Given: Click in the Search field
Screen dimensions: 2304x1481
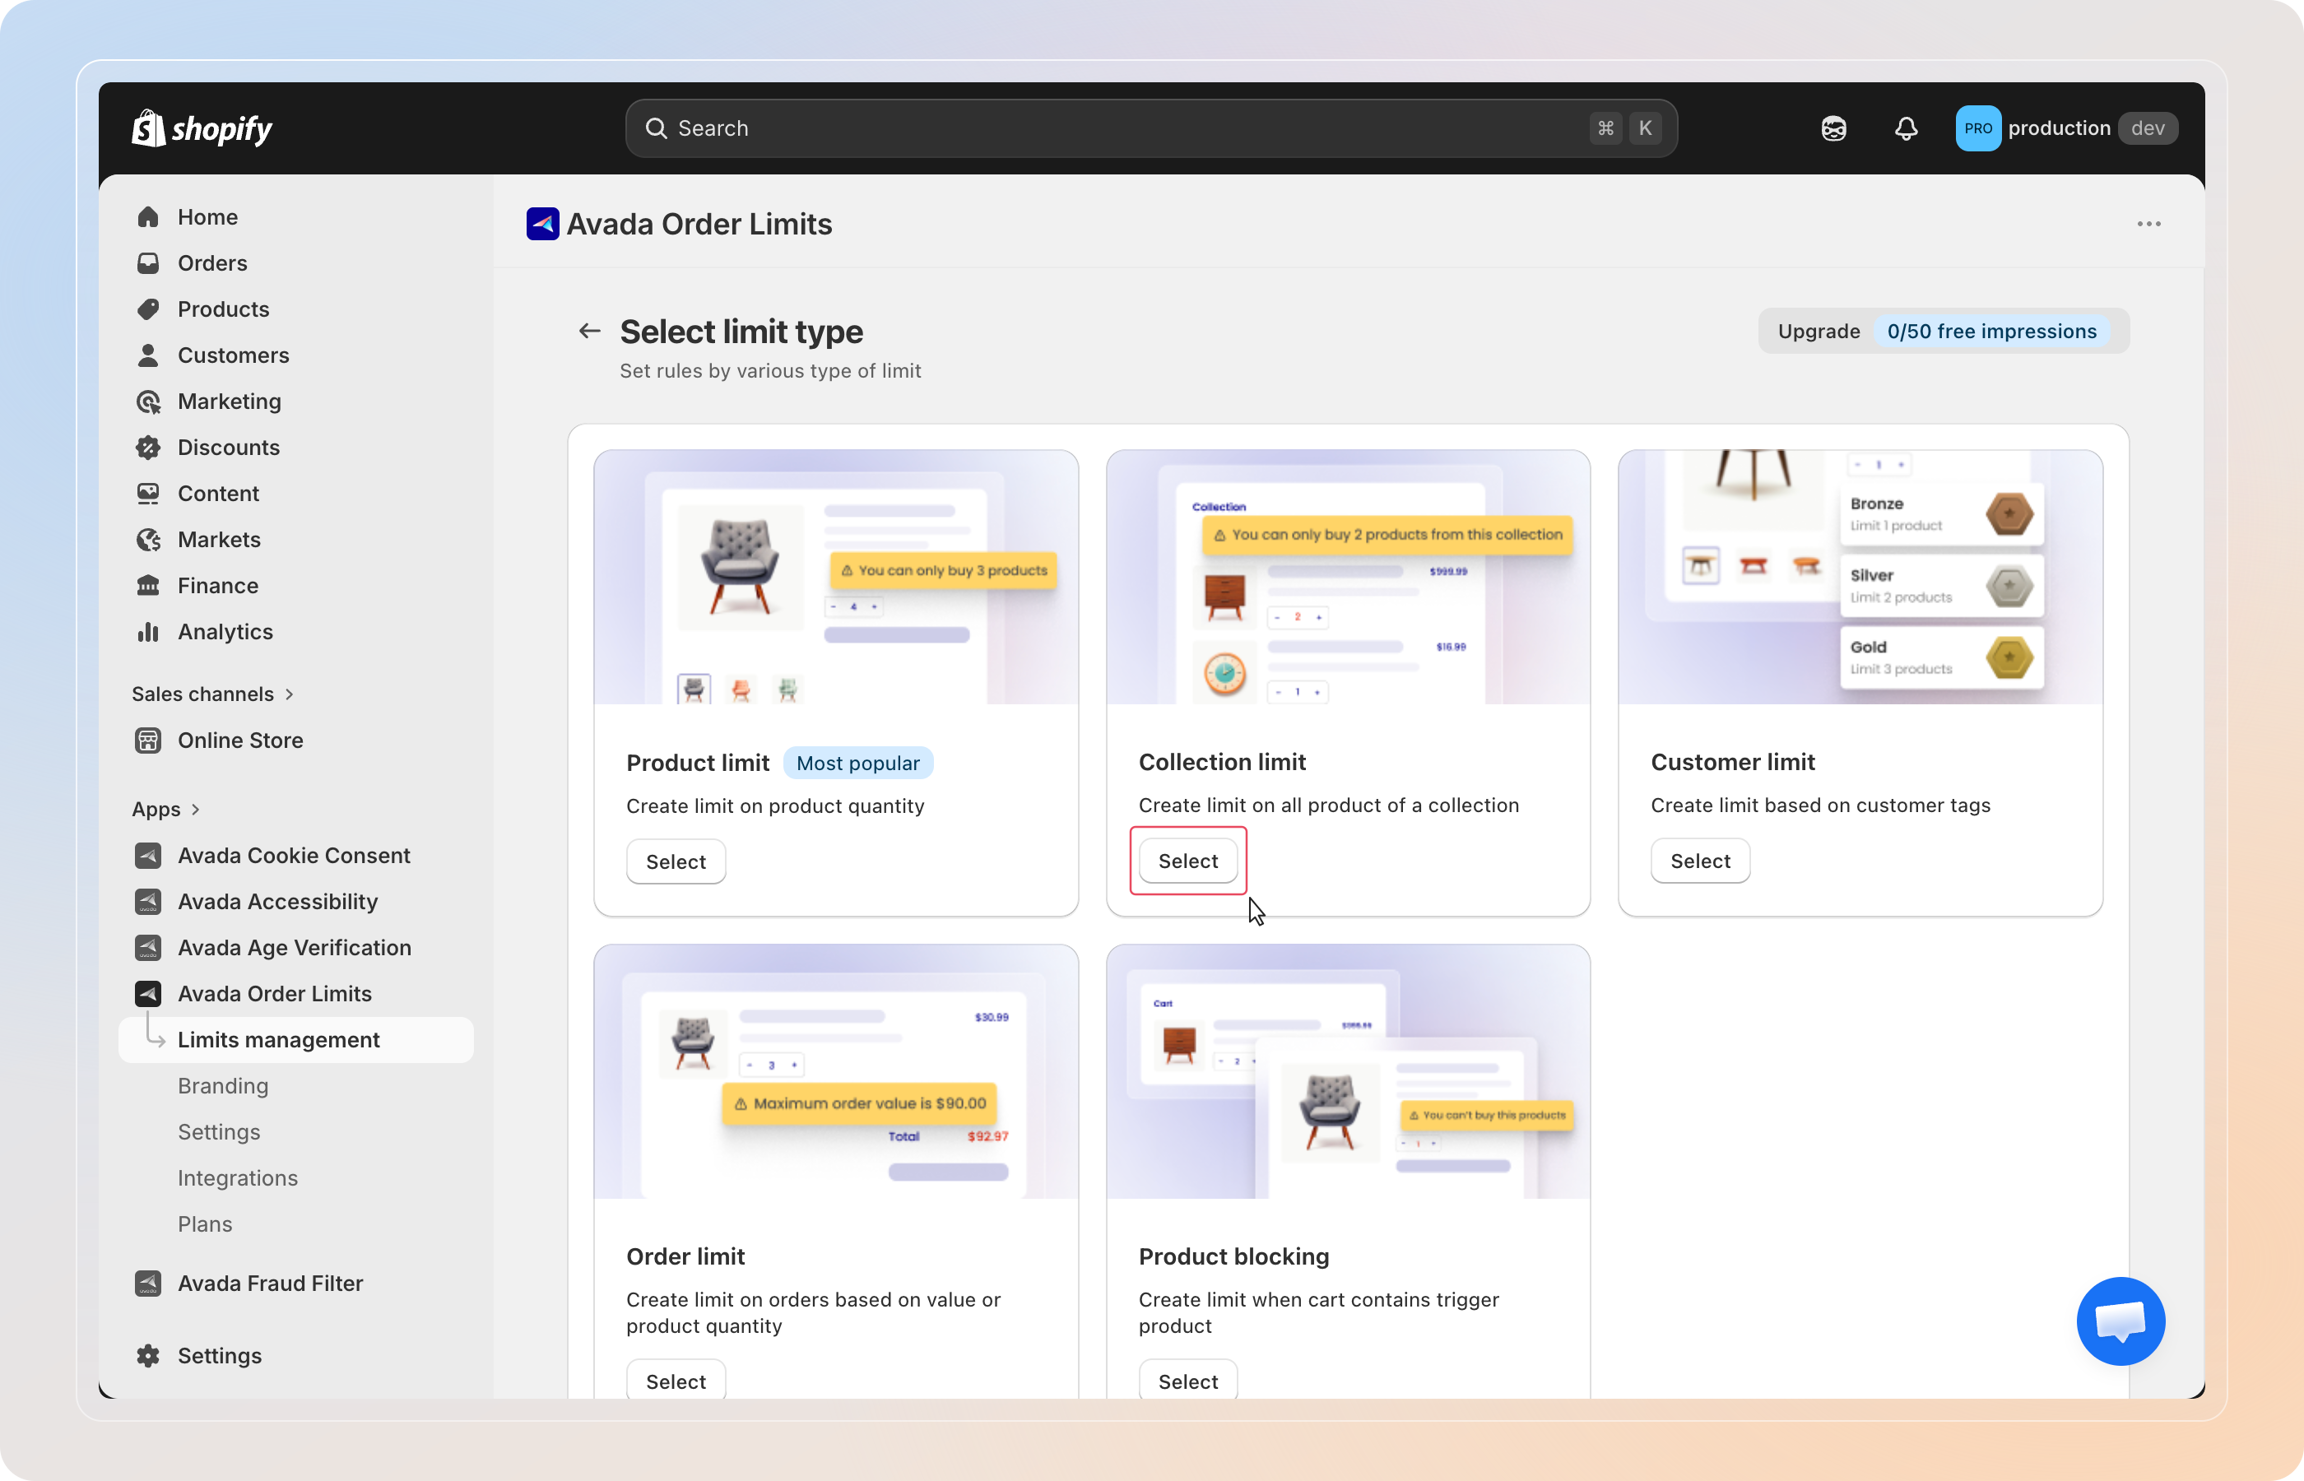Looking at the screenshot, I should pyautogui.click(x=1151, y=128).
